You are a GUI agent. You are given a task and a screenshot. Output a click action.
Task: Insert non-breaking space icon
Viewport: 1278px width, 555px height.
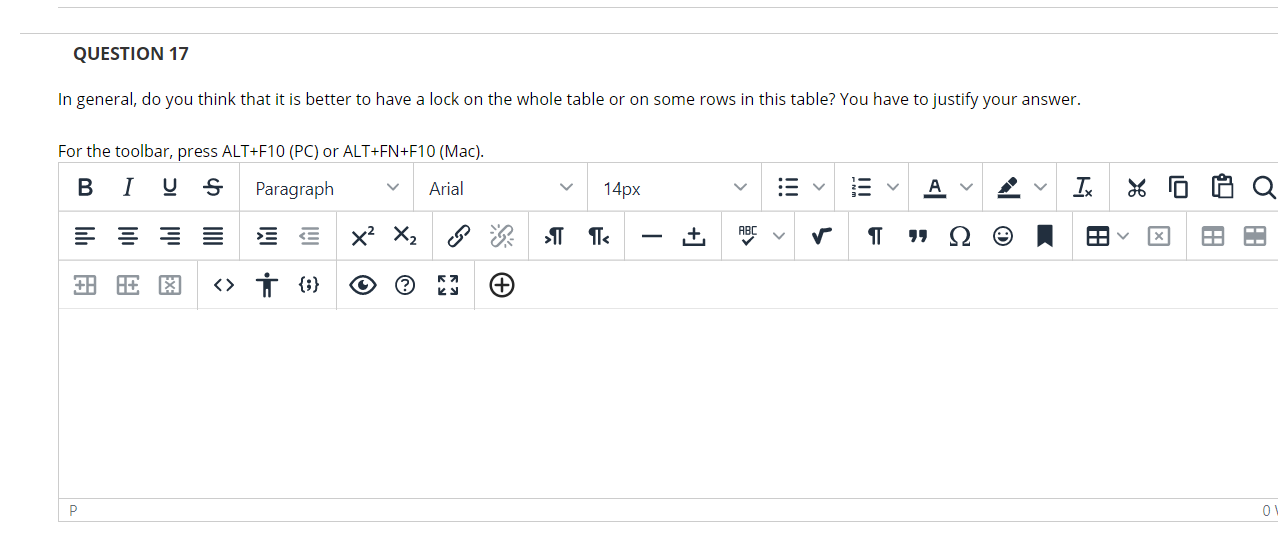point(693,237)
